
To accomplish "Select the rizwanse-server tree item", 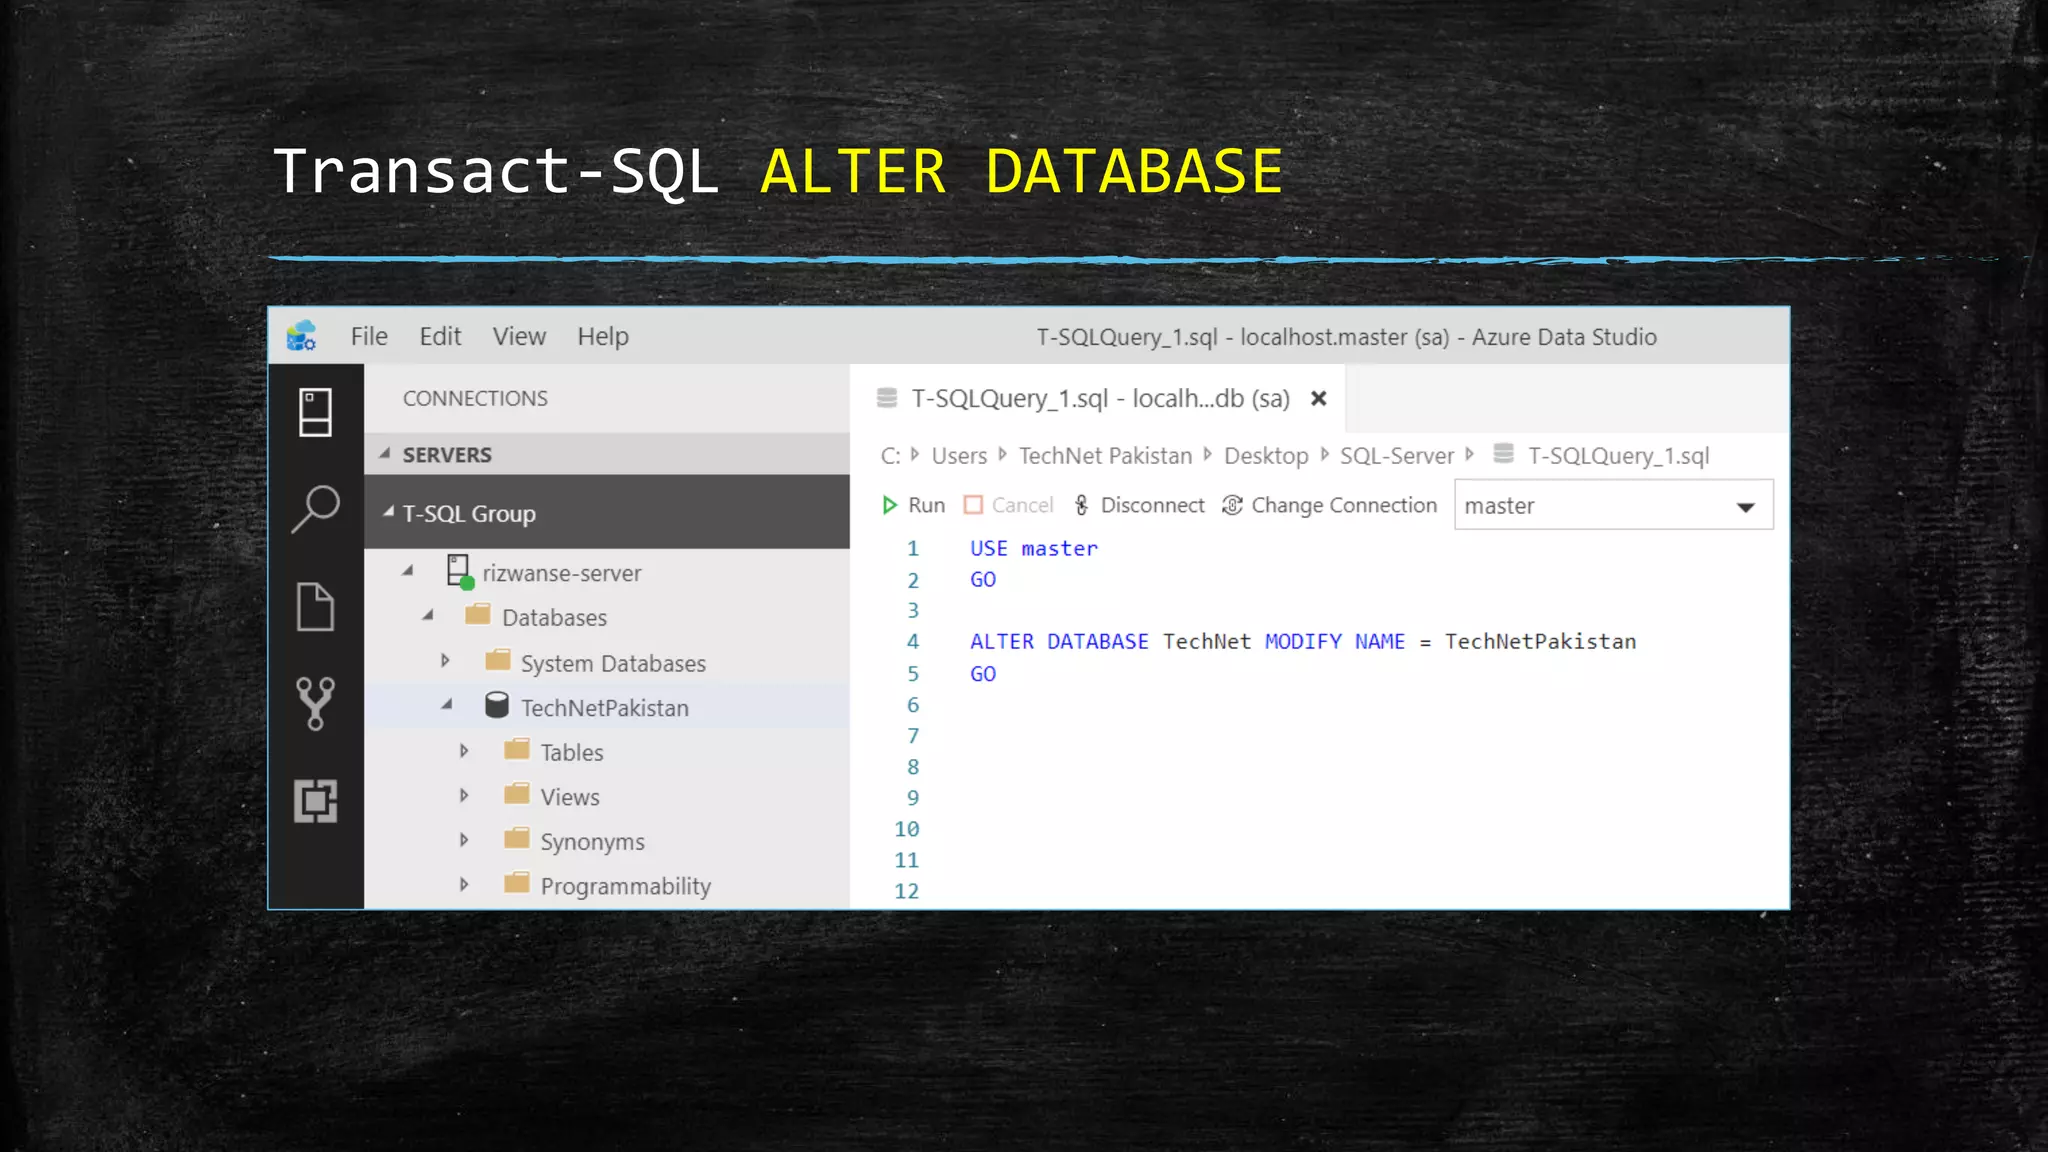I will pos(607,572).
